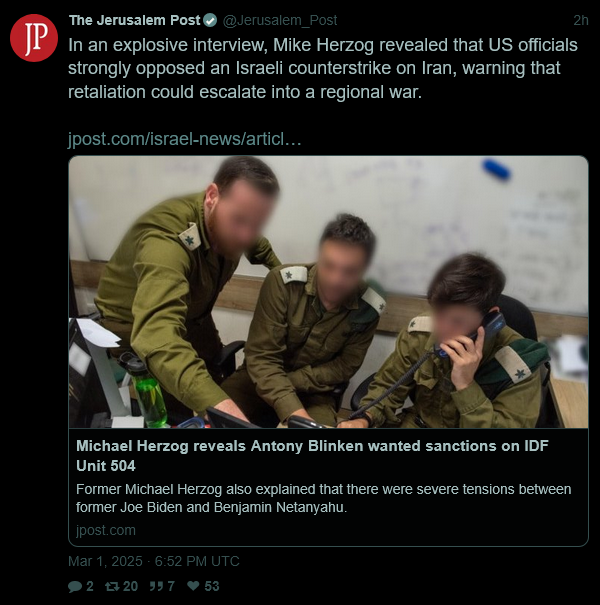This screenshot has height=605, width=600.
Task: Click the reply speech bubble icon
Action: point(75,586)
